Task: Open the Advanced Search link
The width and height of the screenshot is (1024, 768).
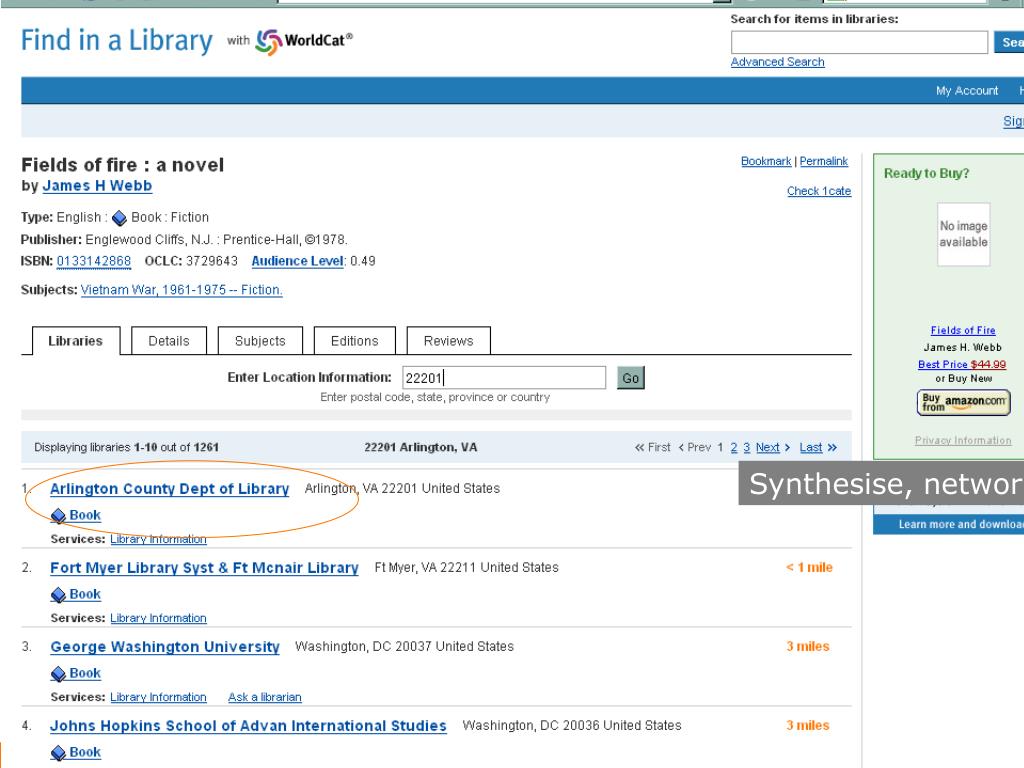Action: (x=777, y=62)
